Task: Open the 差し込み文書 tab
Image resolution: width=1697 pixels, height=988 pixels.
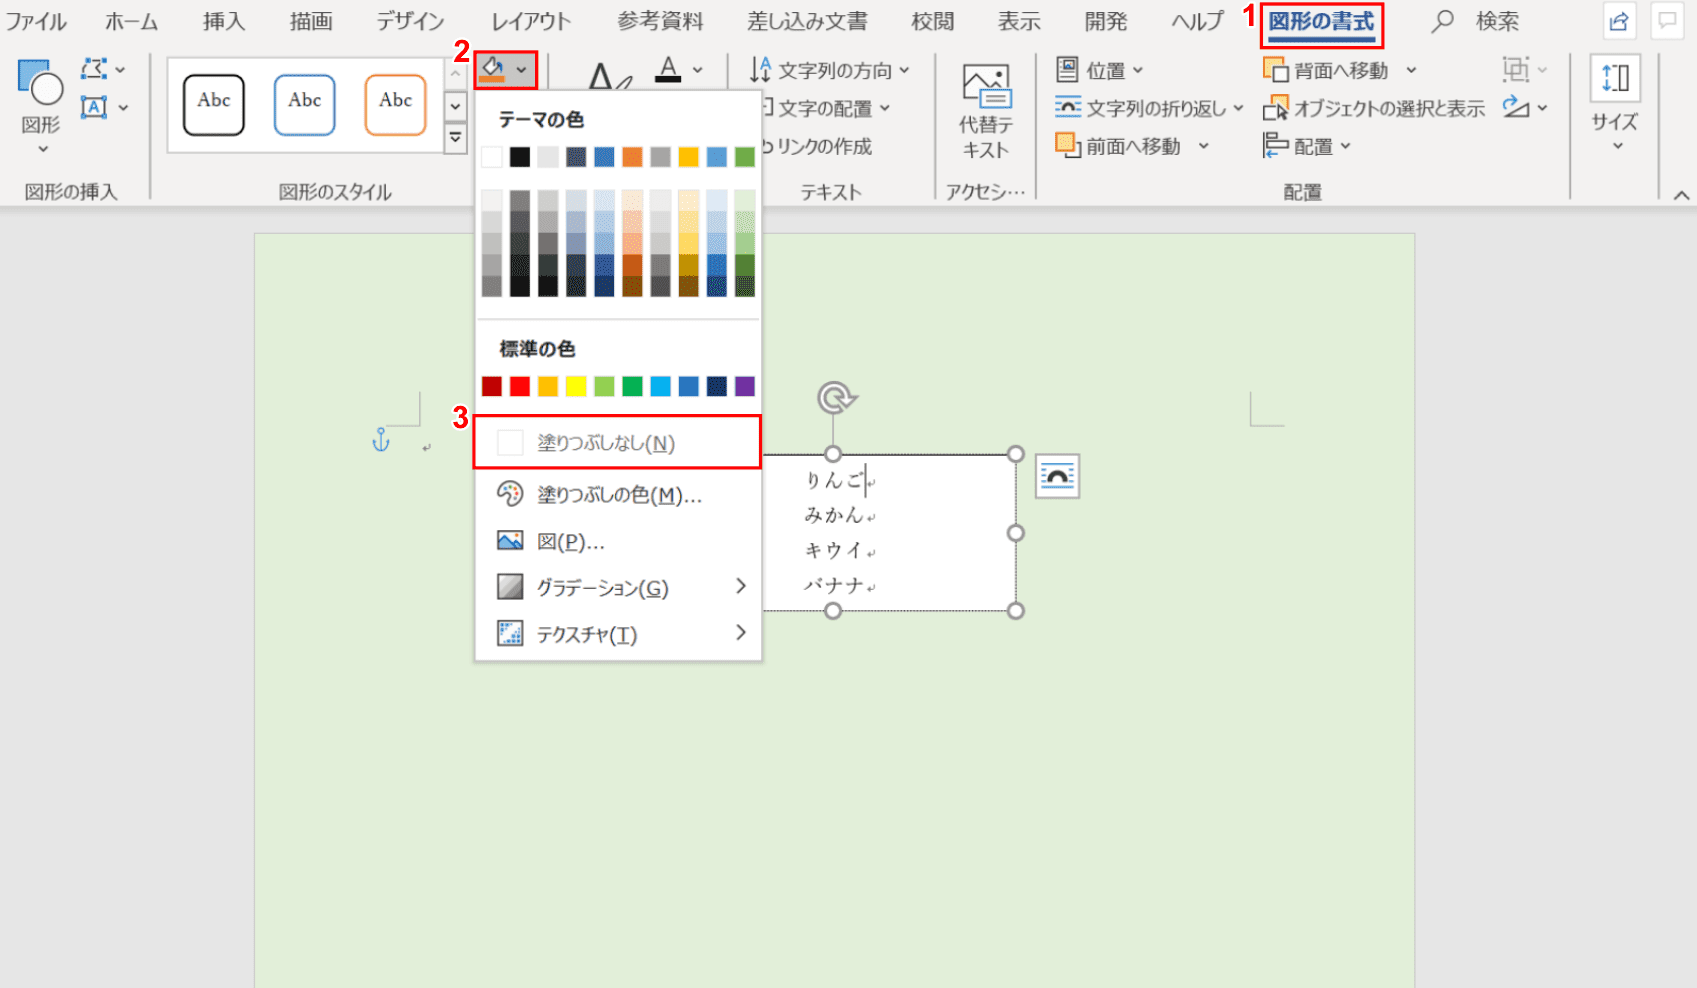Action: coord(808,21)
